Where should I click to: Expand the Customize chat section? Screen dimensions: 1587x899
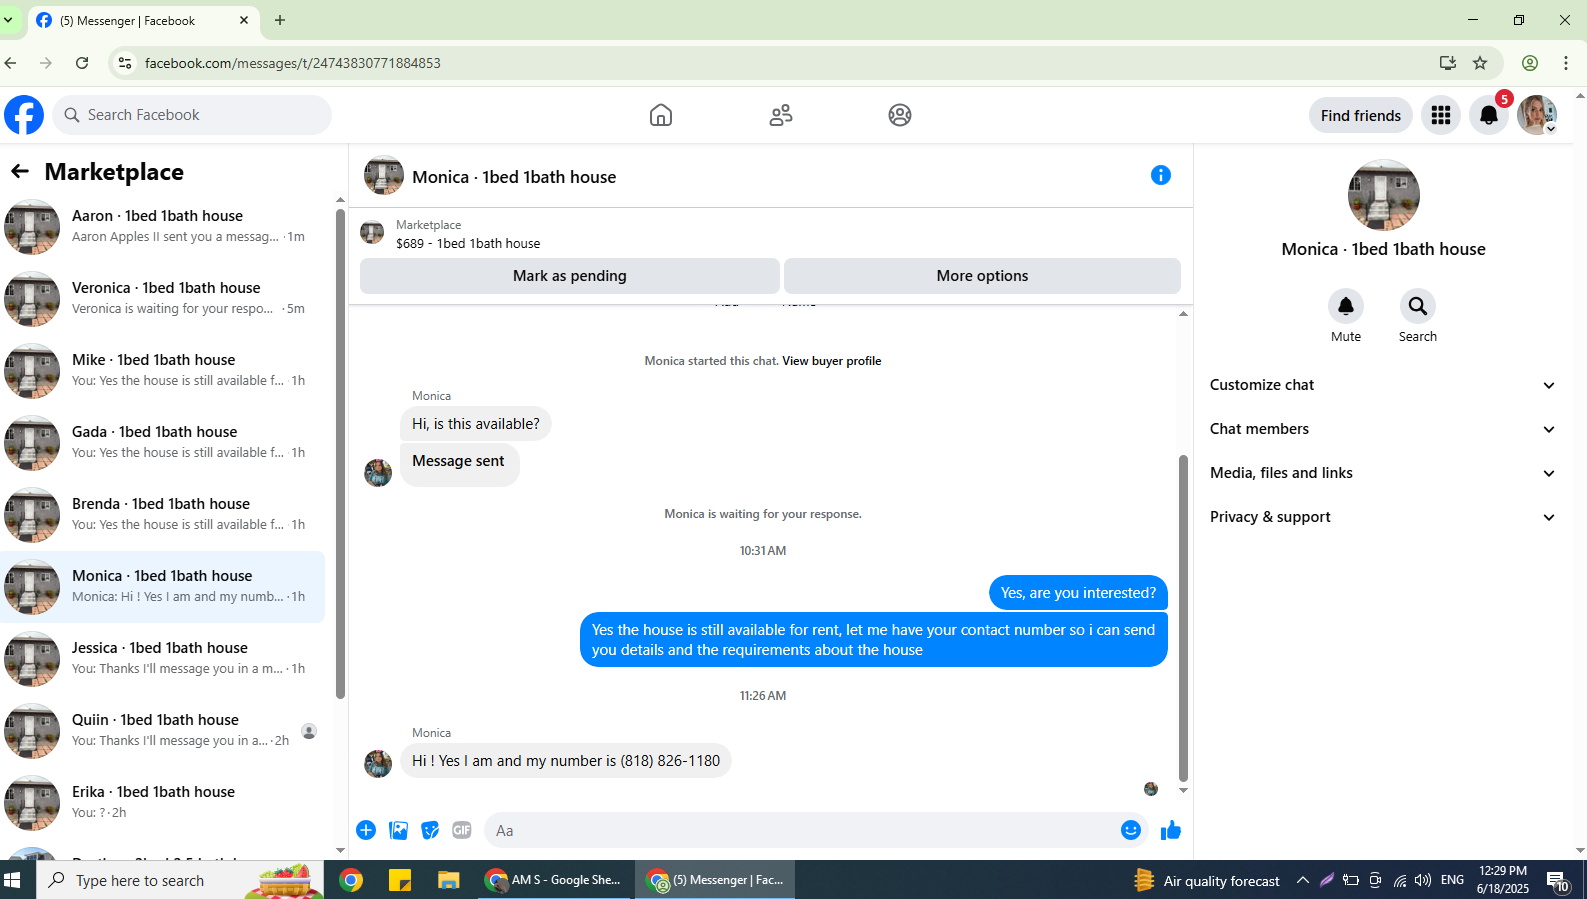[x=1383, y=385]
